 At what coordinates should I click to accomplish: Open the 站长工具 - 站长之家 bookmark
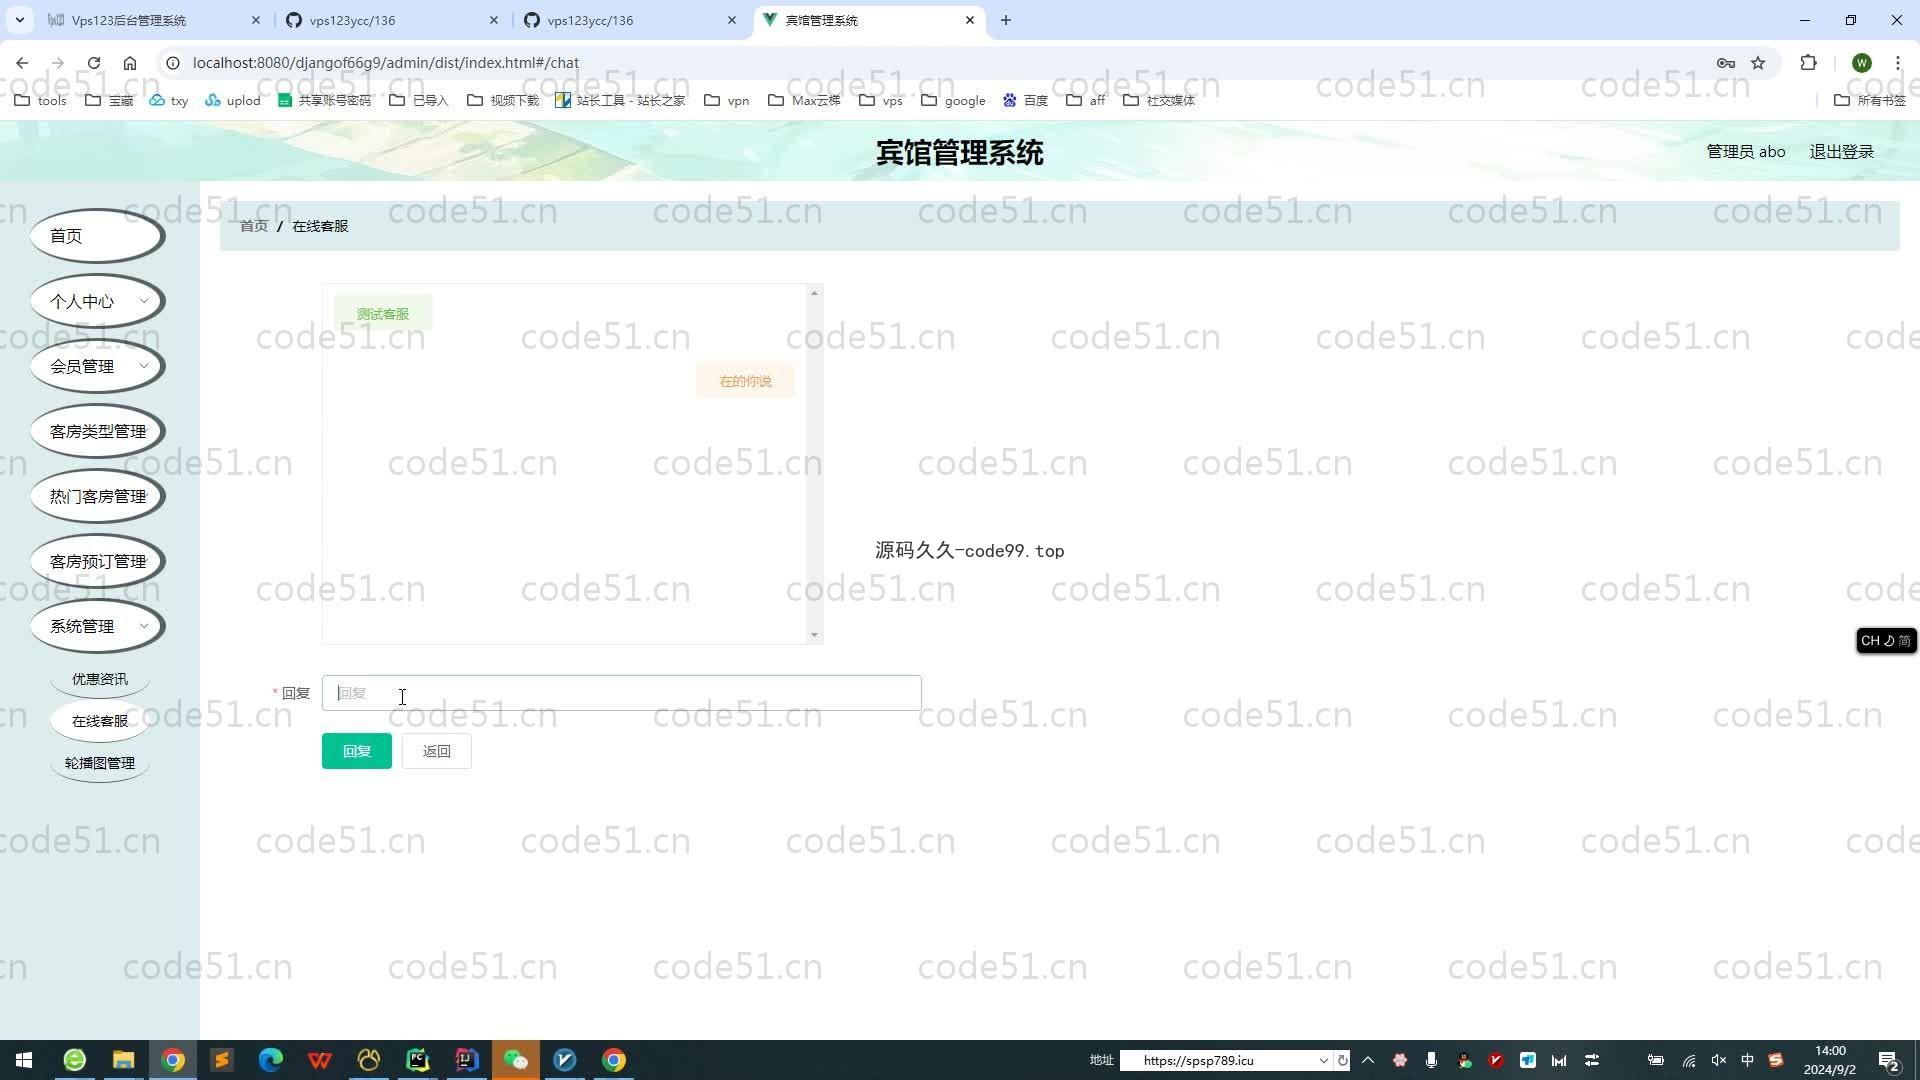point(620,100)
